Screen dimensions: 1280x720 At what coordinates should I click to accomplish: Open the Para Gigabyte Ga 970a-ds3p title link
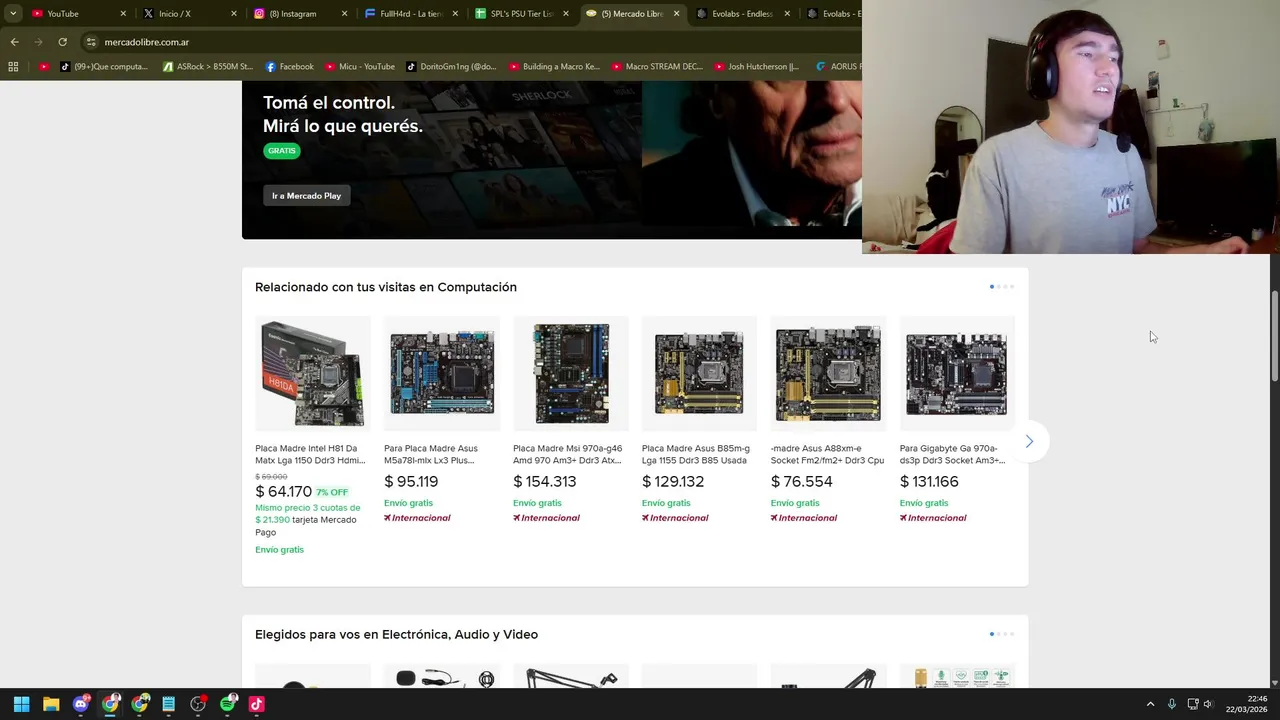point(953,454)
